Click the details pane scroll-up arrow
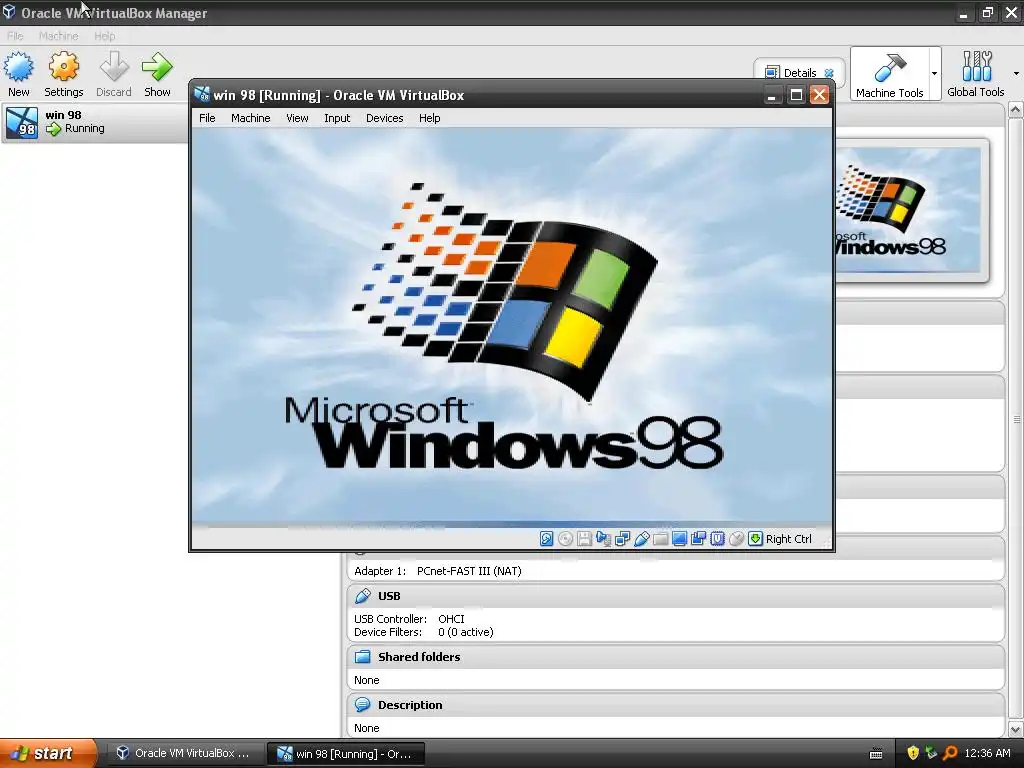The width and height of the screenshot is (1024, 768). click(1016, 110)
